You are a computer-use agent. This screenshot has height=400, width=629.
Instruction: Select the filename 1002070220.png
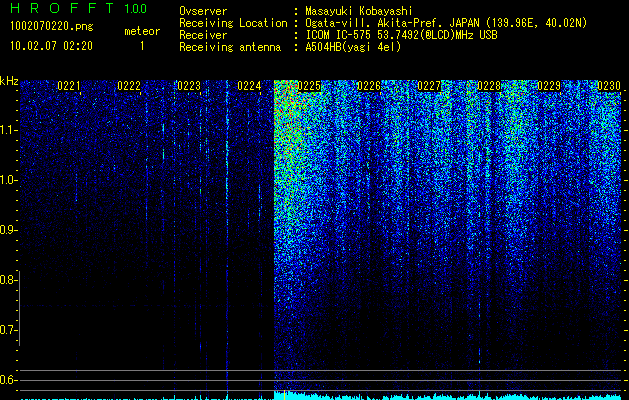click(x=52, y=27)
